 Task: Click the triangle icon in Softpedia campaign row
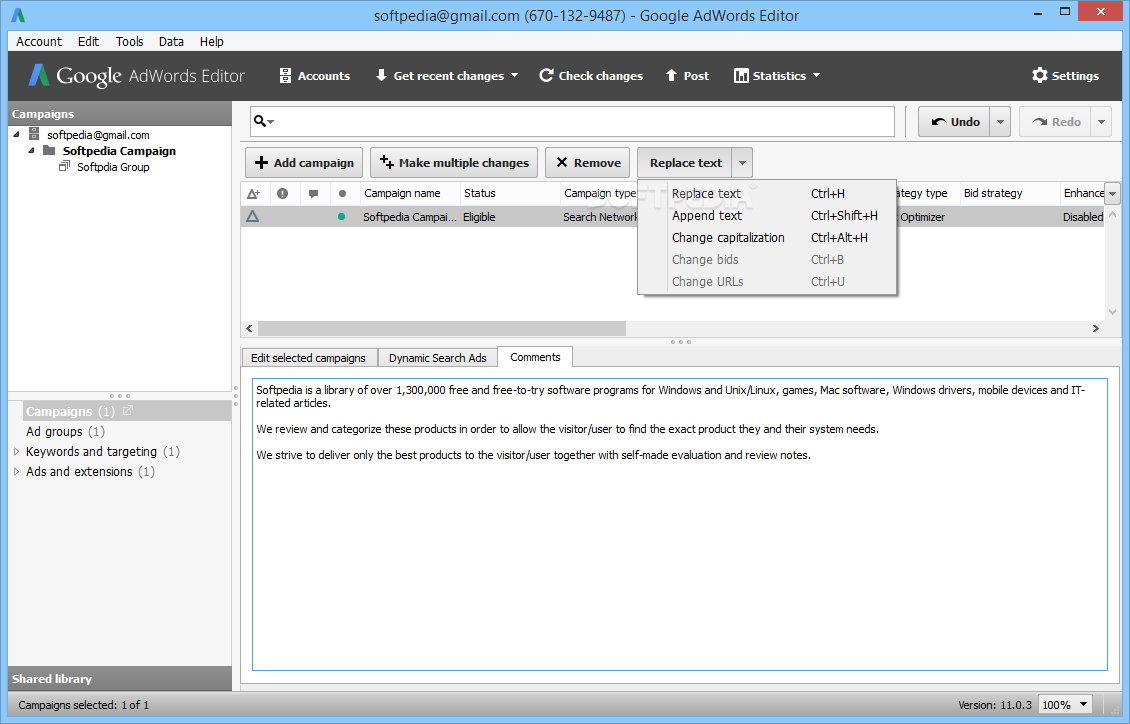point(253,216)
